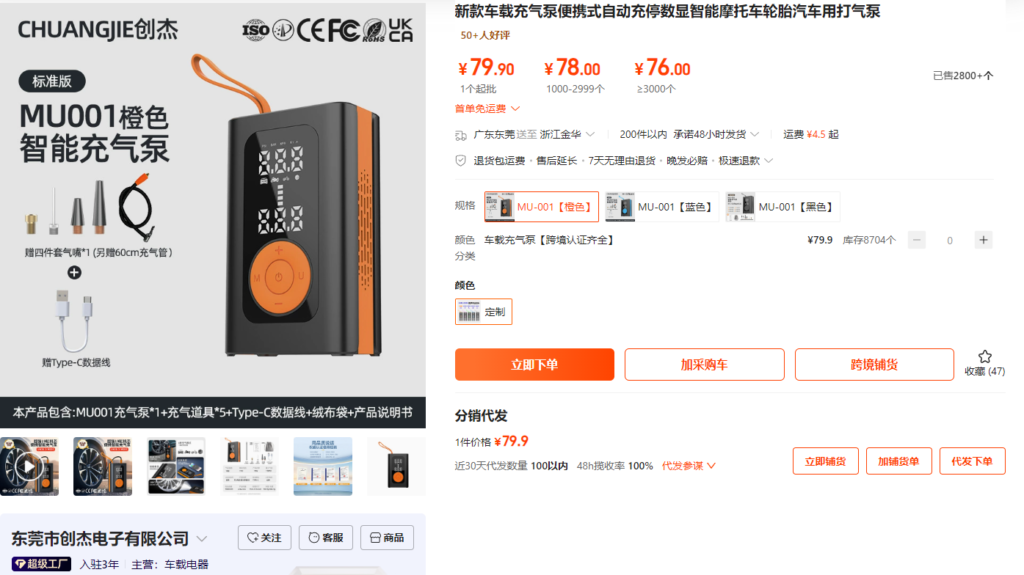Screen dimensions: 1024x575
Task: Follow the store with heart 关注 button
Action: coord(264,538)
